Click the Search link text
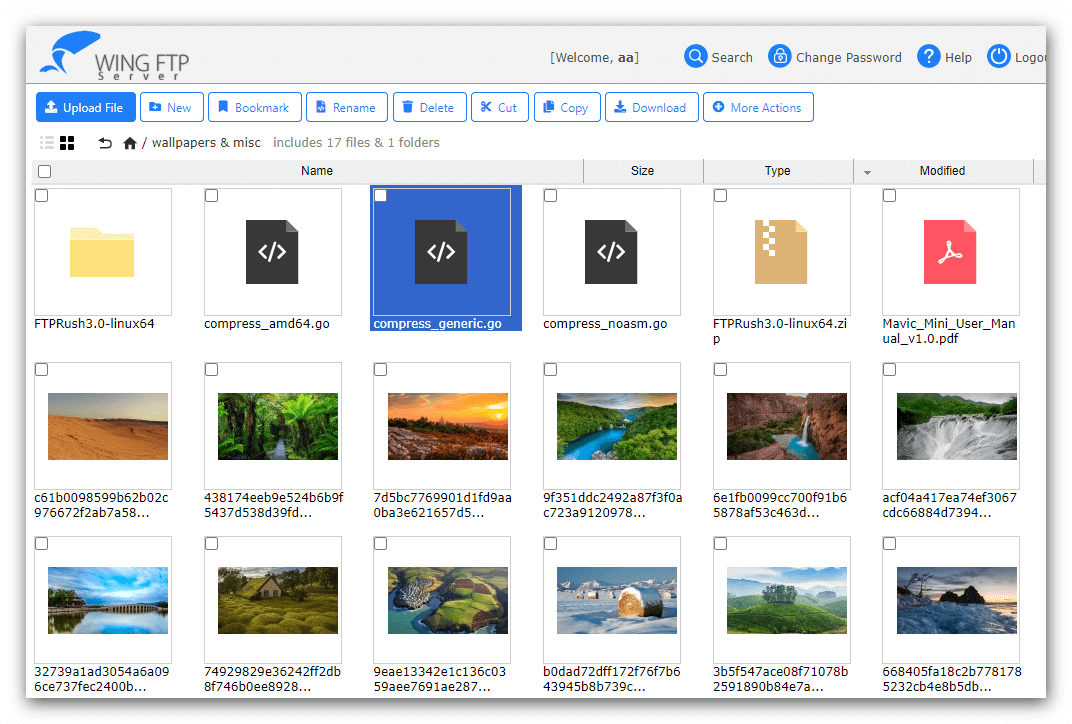This screenshot has width=1072, height=724. tap(732, 57)
